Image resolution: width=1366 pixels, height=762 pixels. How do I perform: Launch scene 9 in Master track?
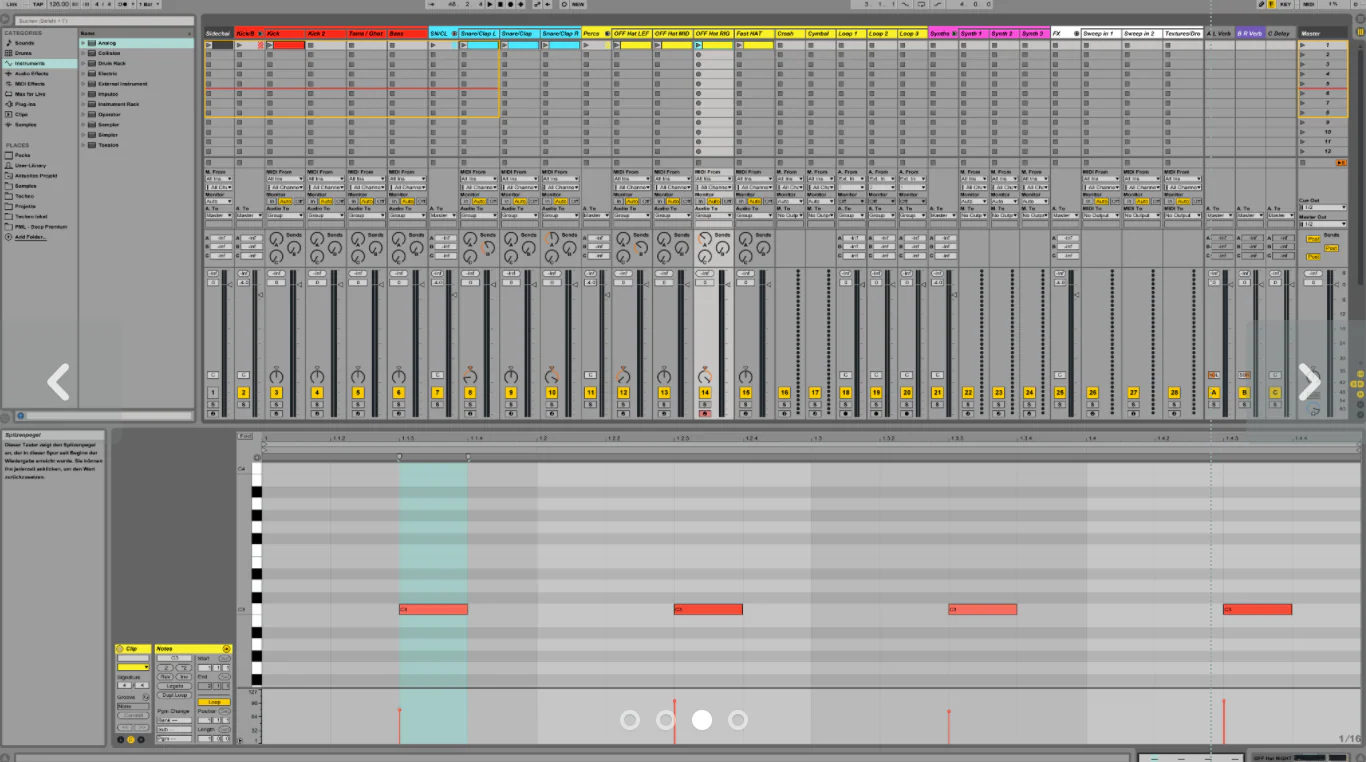1303,122
